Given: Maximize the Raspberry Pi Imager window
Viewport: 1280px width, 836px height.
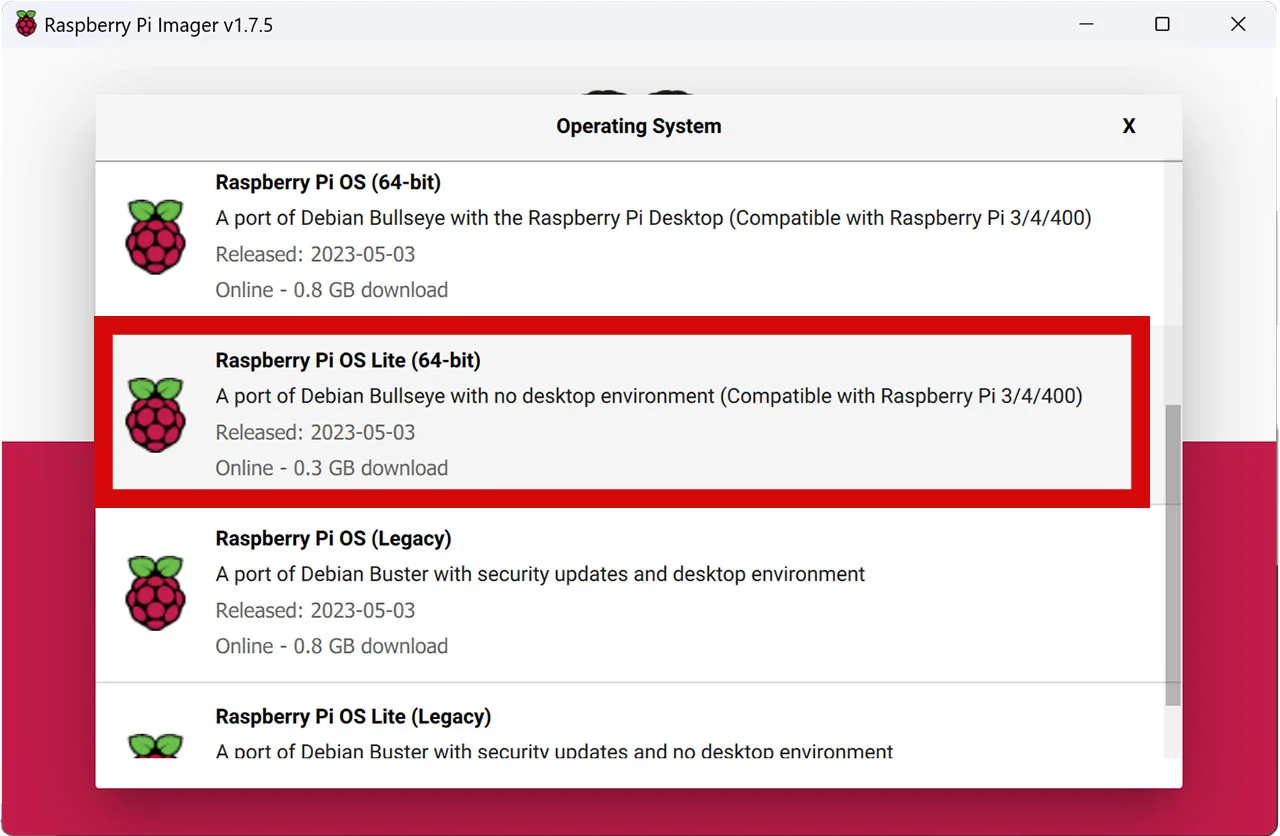Looking at the screenshot, I should click(x=1162, y=23).
